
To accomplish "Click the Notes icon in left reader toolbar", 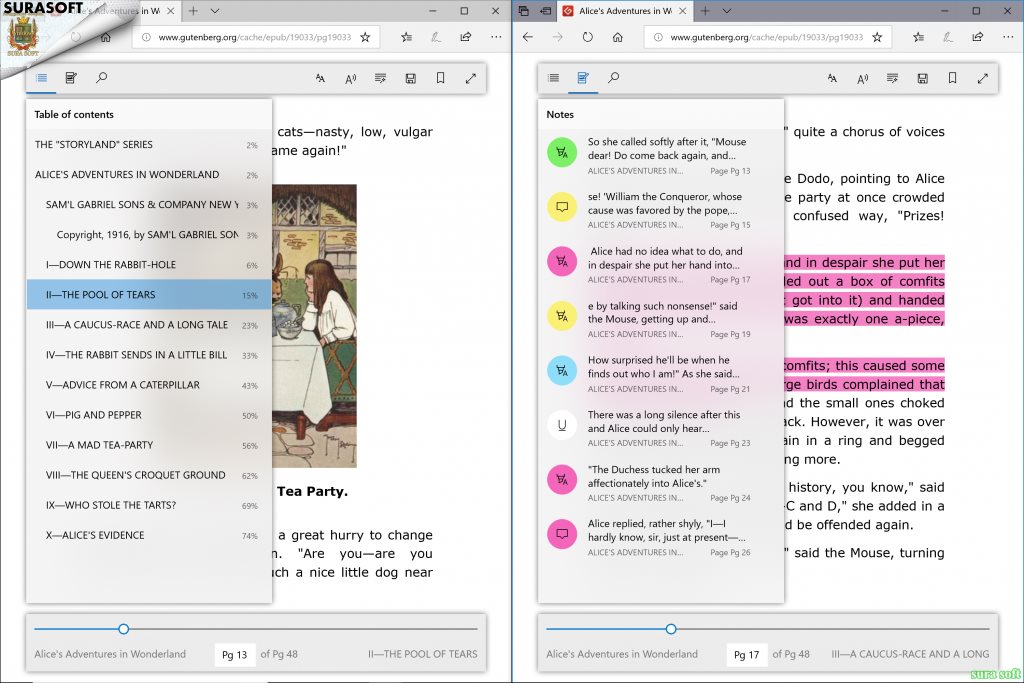I will coord(71,78).
